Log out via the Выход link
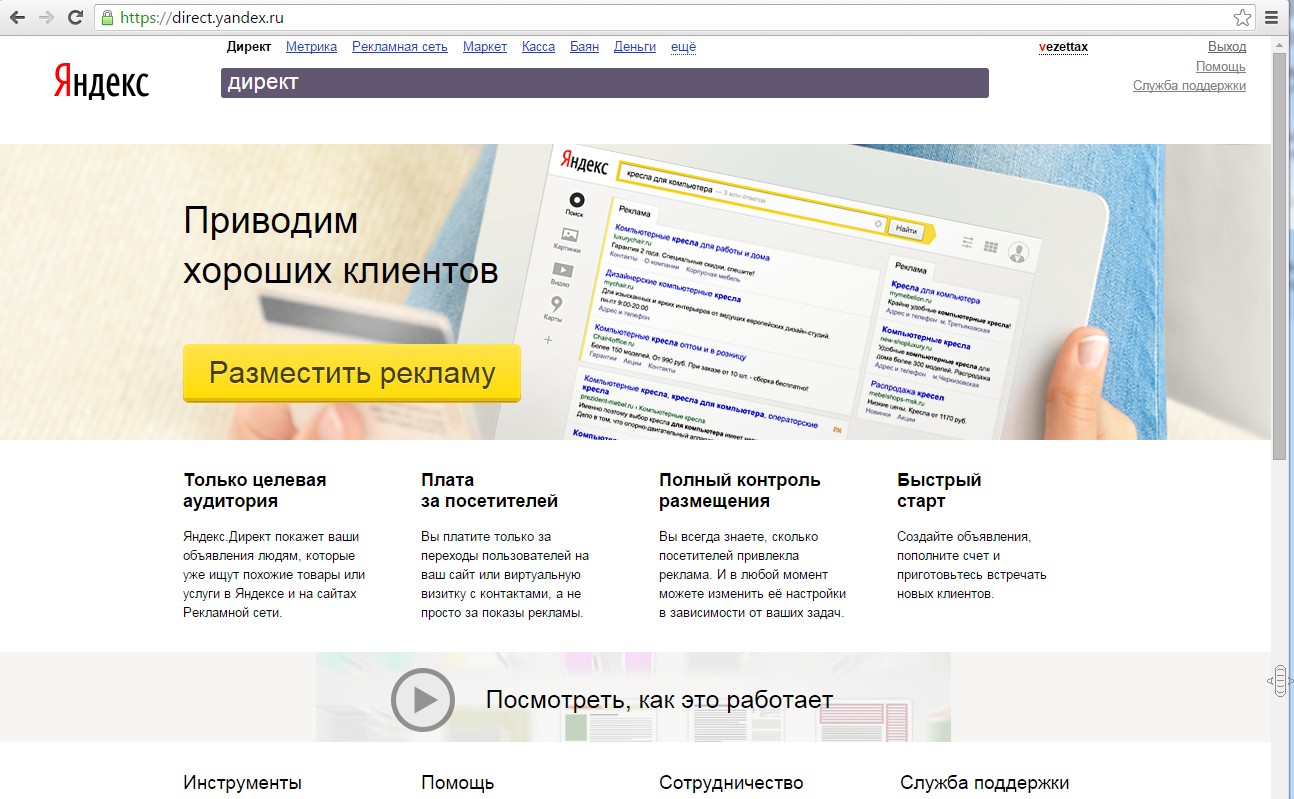 coord(1227,46)
